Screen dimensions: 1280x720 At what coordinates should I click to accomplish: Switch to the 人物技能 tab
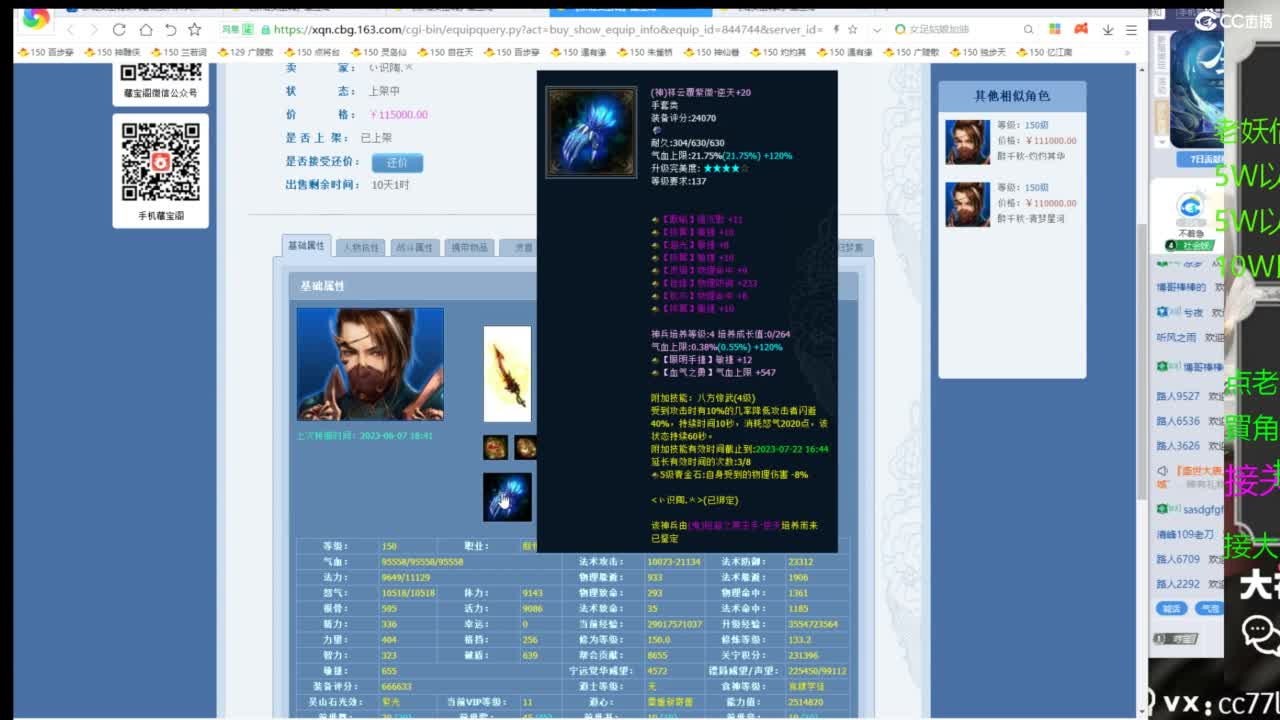361,247
